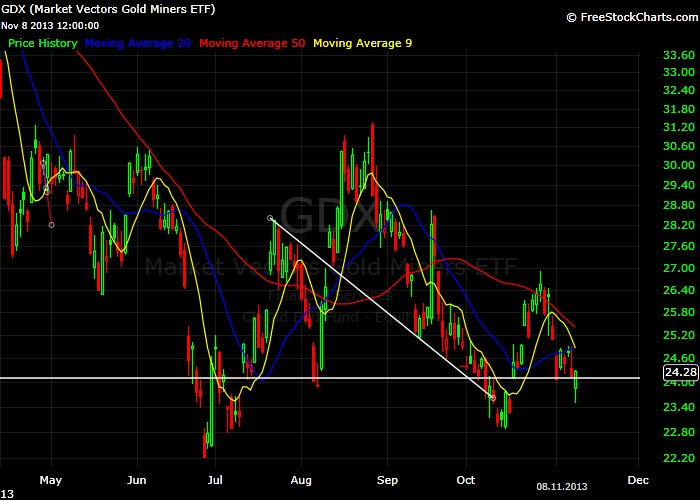Open the FreeStockCharts.com copyright link
The height and width of the screenshot is (500, 700).
(x=633, y=17)
